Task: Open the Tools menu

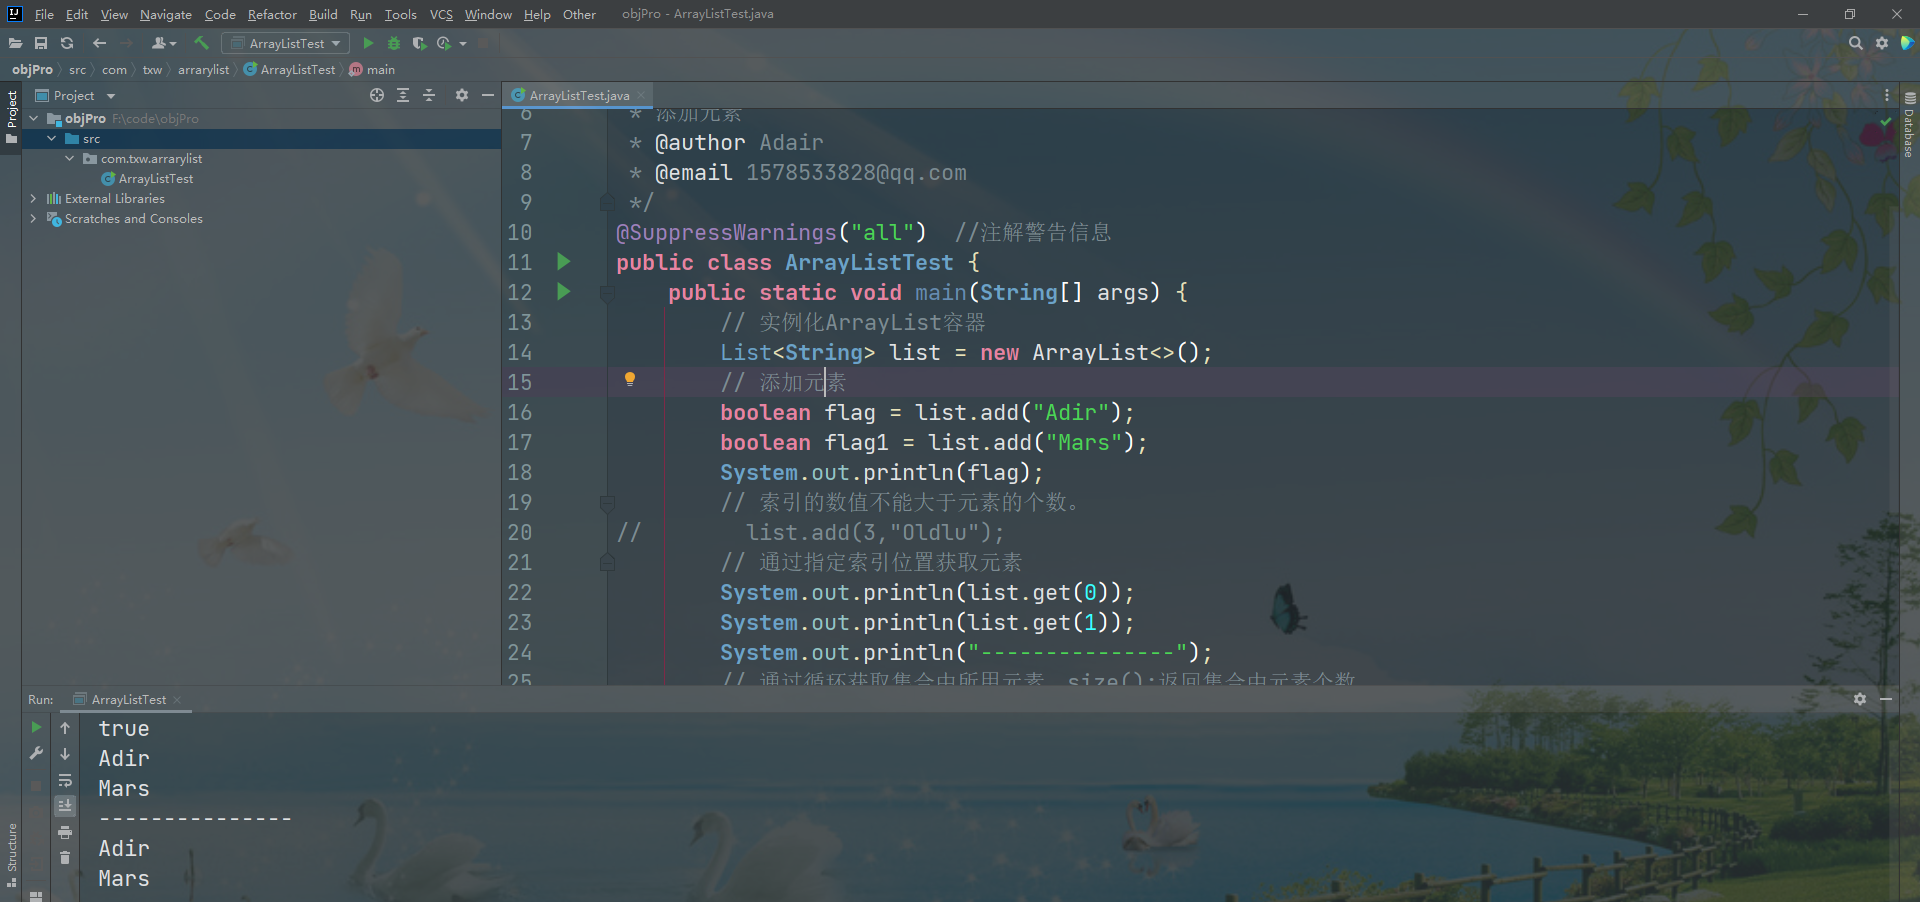Action: point(400,14)
